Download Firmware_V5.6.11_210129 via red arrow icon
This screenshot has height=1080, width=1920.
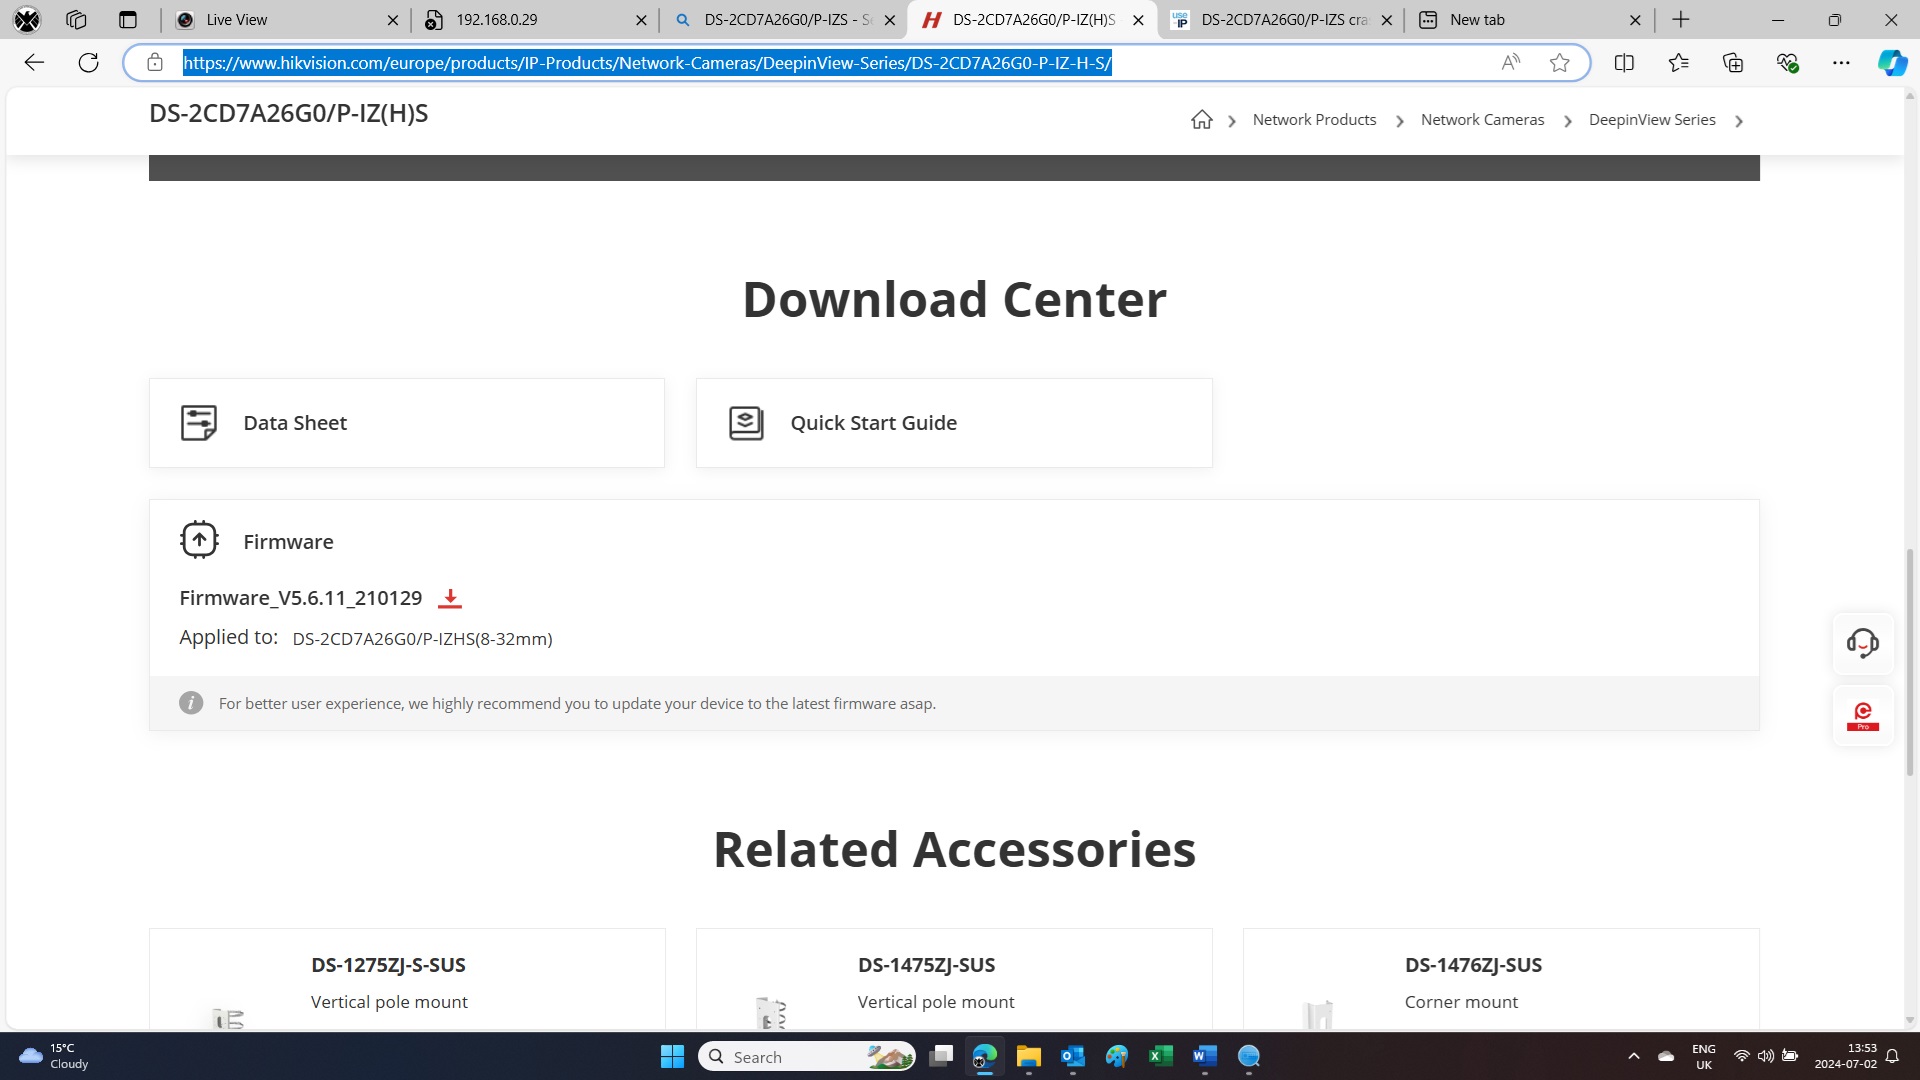tap(450, 598)
